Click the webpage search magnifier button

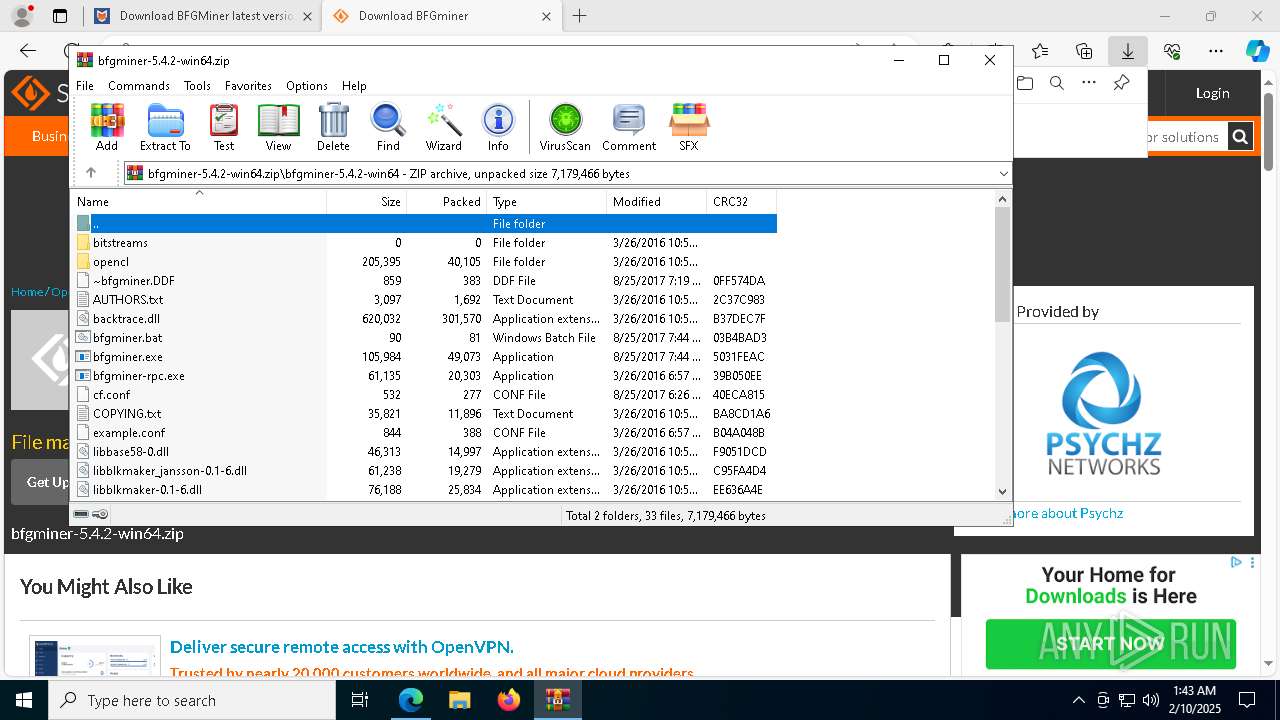(x=1240, y=137)
